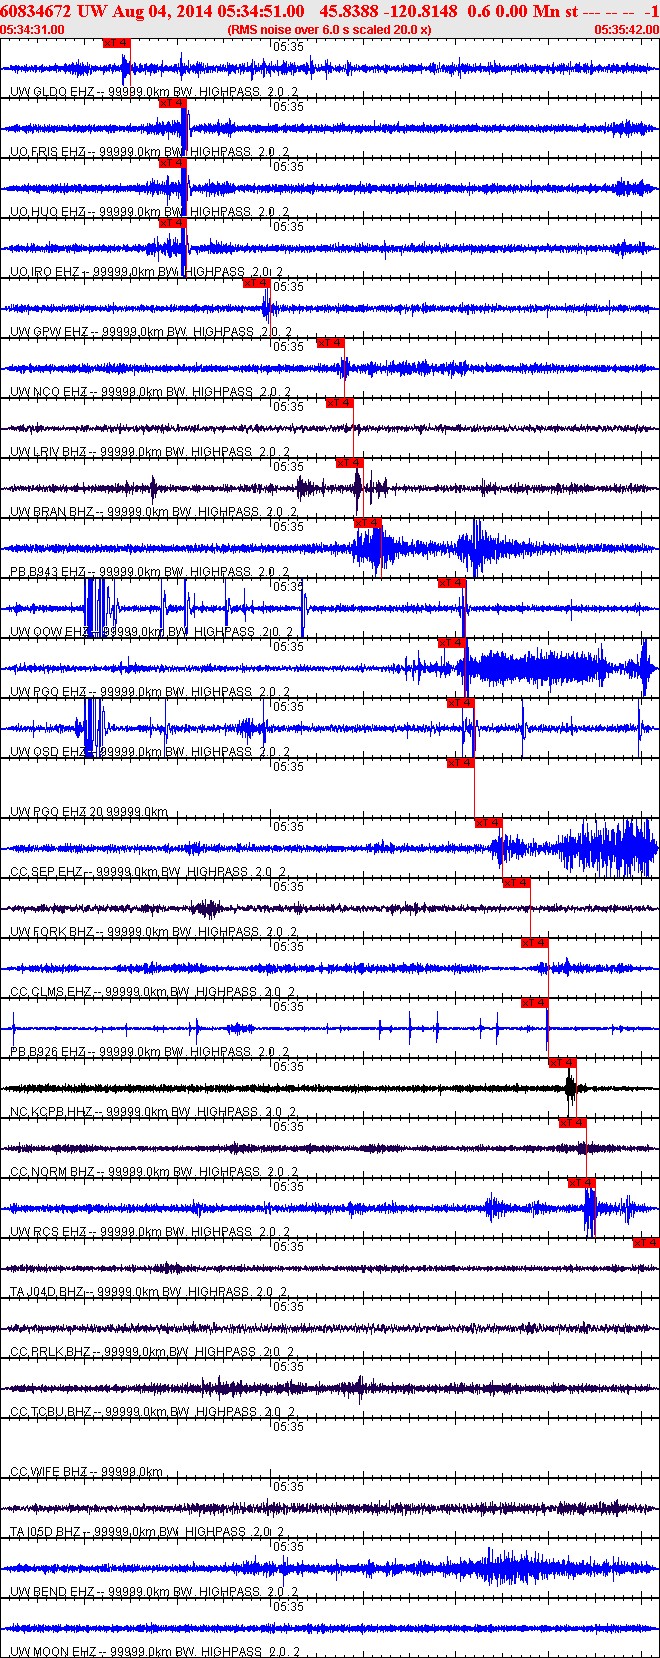This screenshot has height=1658, width=660.
Task: Select the UW RCS EHZ station label
Action: coord(151,1232)
